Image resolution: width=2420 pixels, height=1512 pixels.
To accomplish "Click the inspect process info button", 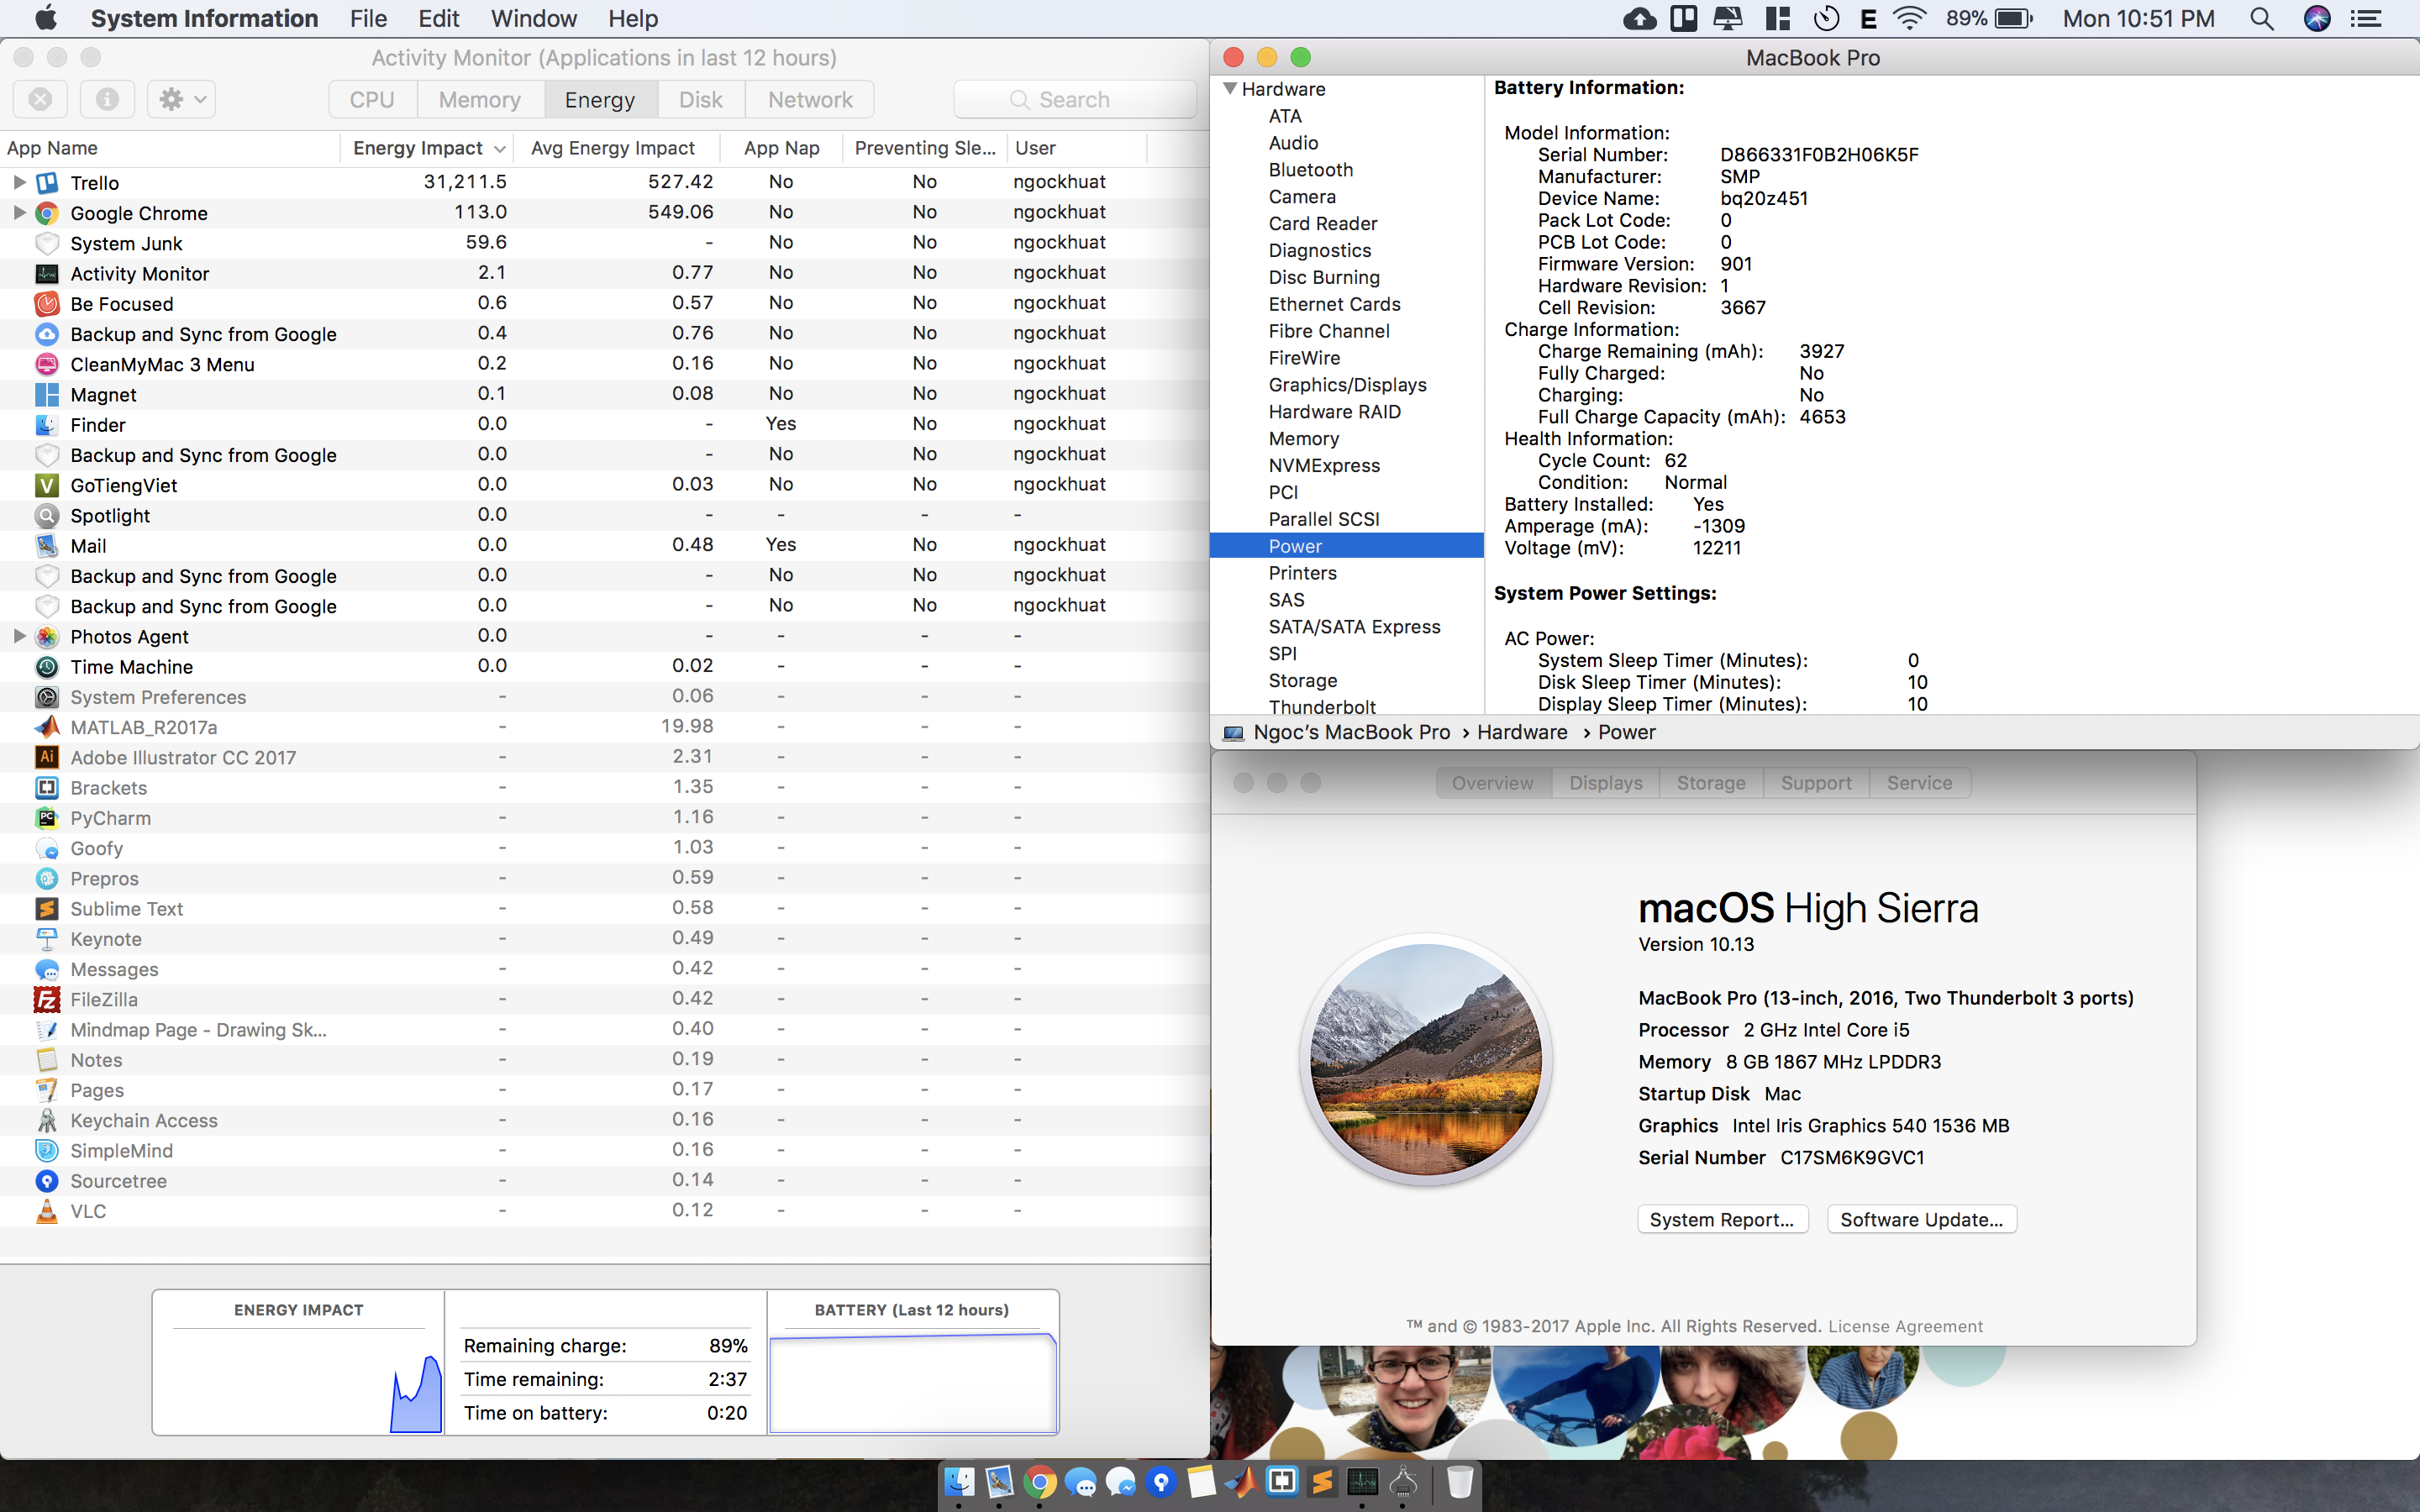I will click(x=107, y=99).
